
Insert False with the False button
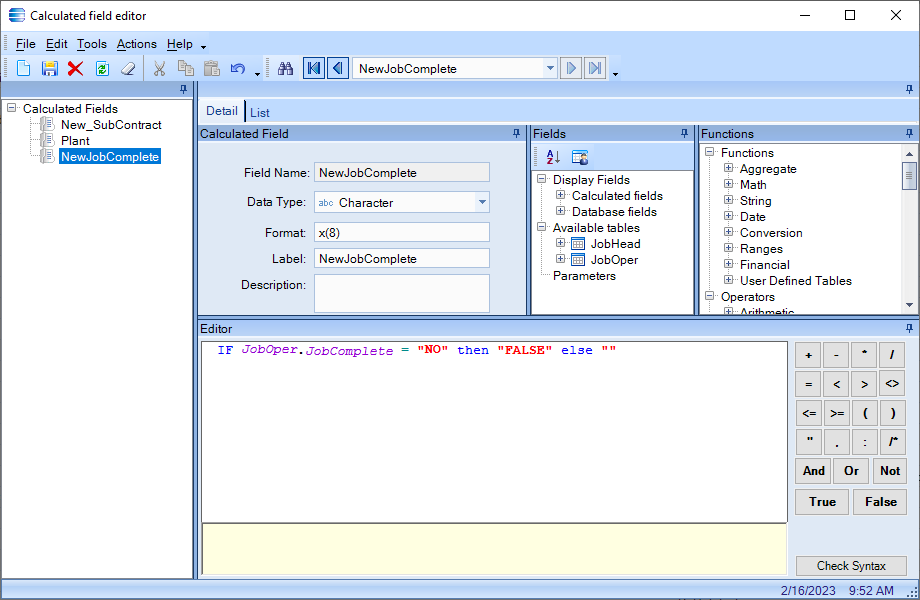880,502
